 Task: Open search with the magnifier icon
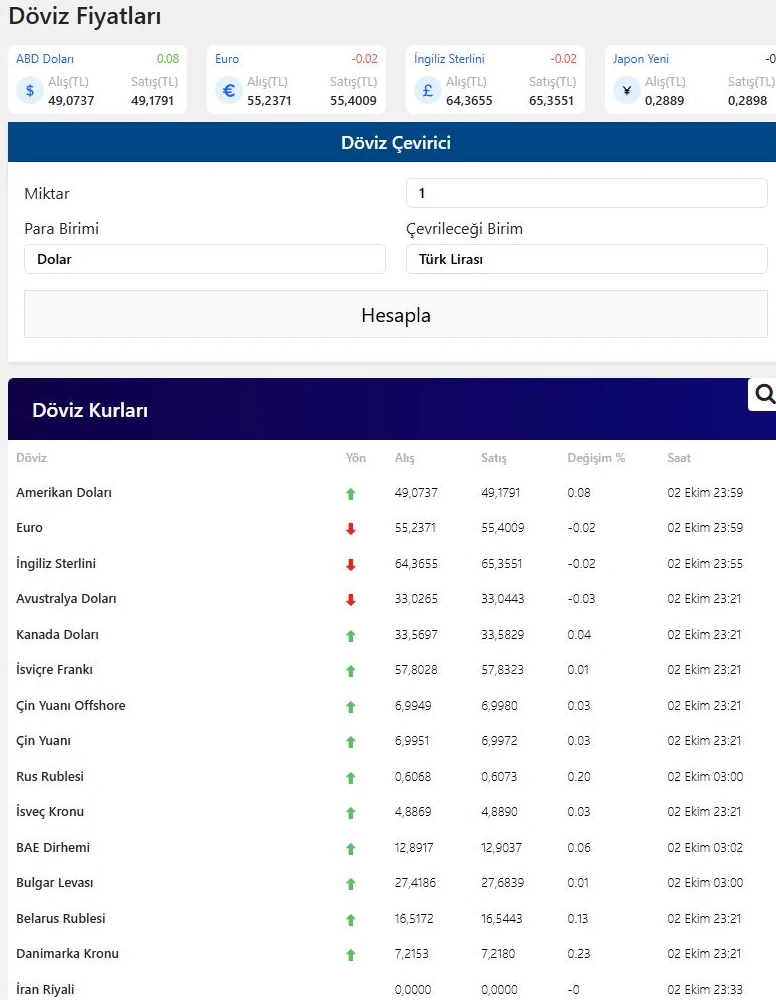[x=765, y=394]
